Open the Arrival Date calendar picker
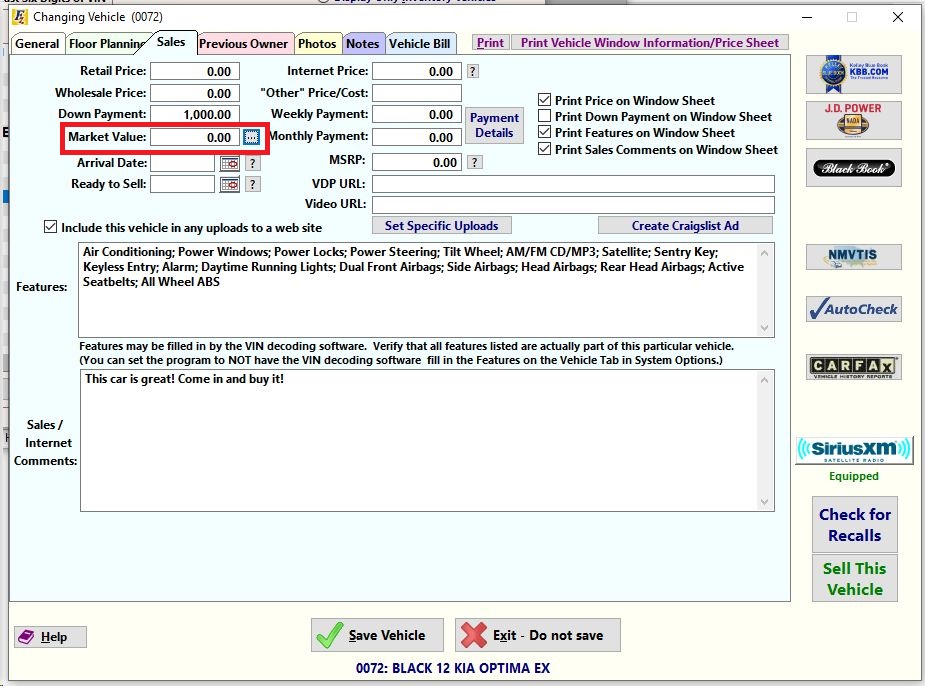Screen dimensions: 925x686 click(x=229, y=163)
